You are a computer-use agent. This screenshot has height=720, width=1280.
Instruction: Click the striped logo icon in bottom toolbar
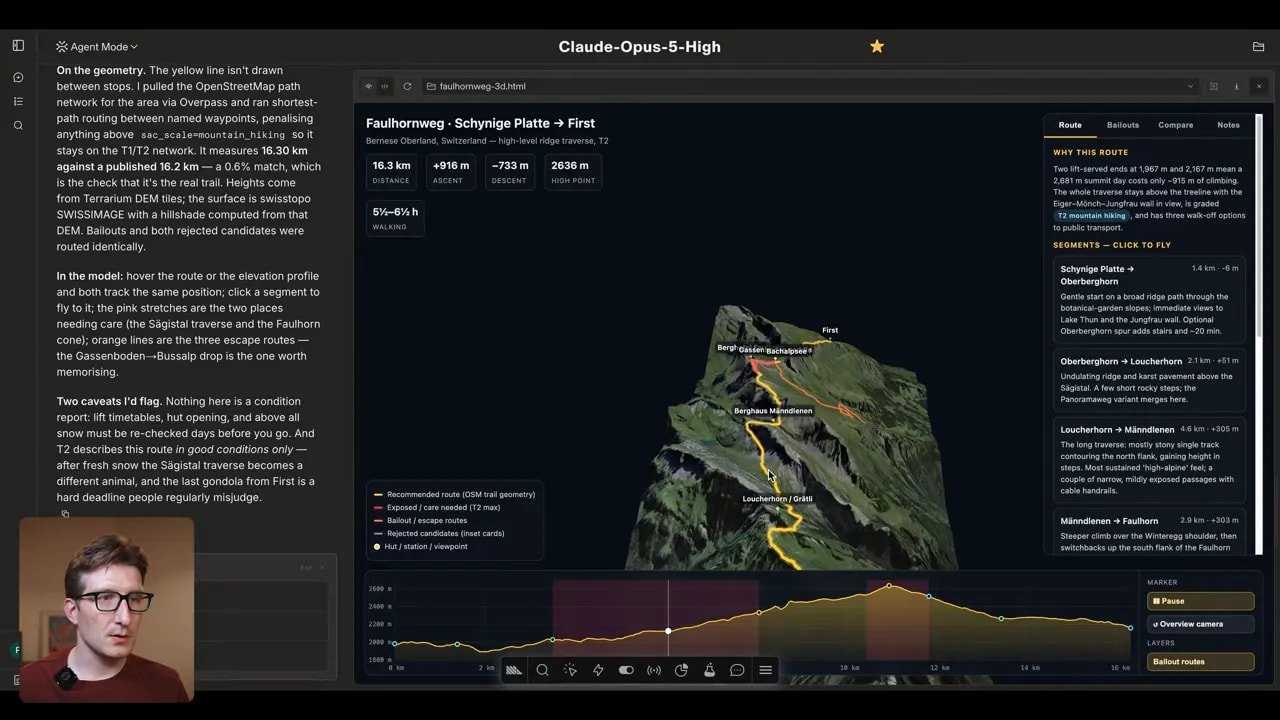coord(514,670)
